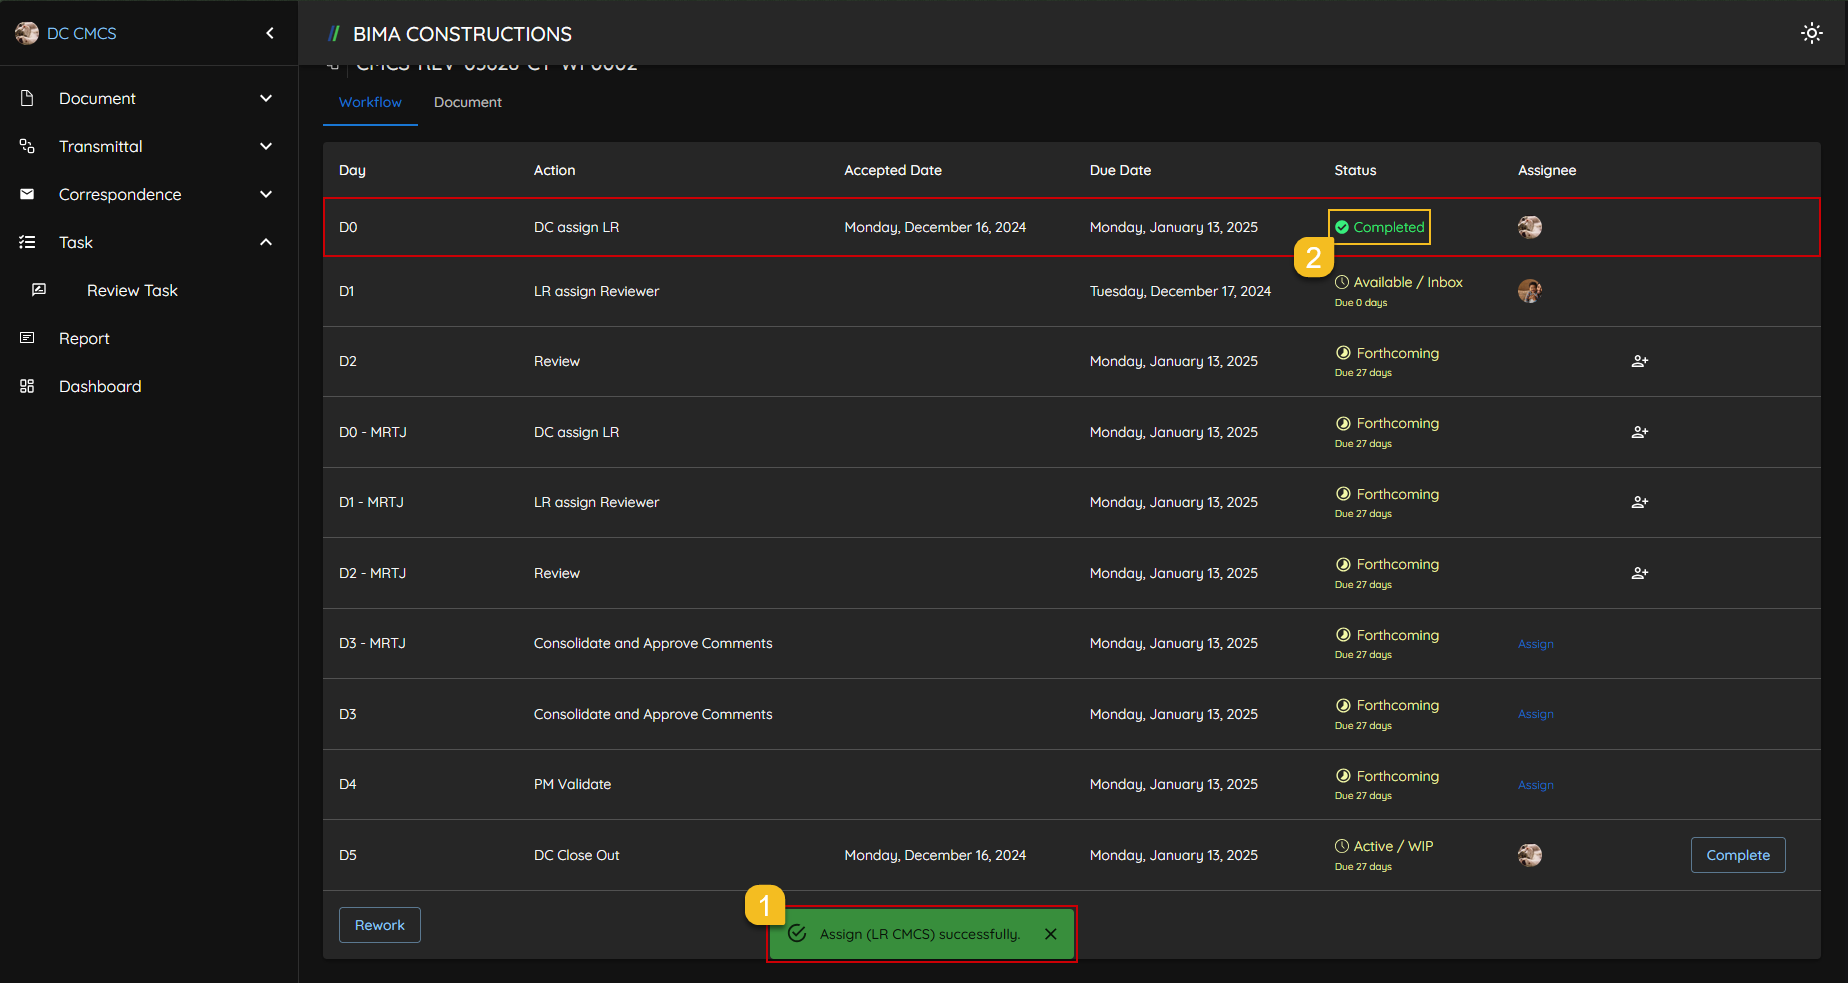Click the add-assignee icon in the D2 - MRTJ row
This screenshot has height=983, width=1848.
[x=1639, y=573]
